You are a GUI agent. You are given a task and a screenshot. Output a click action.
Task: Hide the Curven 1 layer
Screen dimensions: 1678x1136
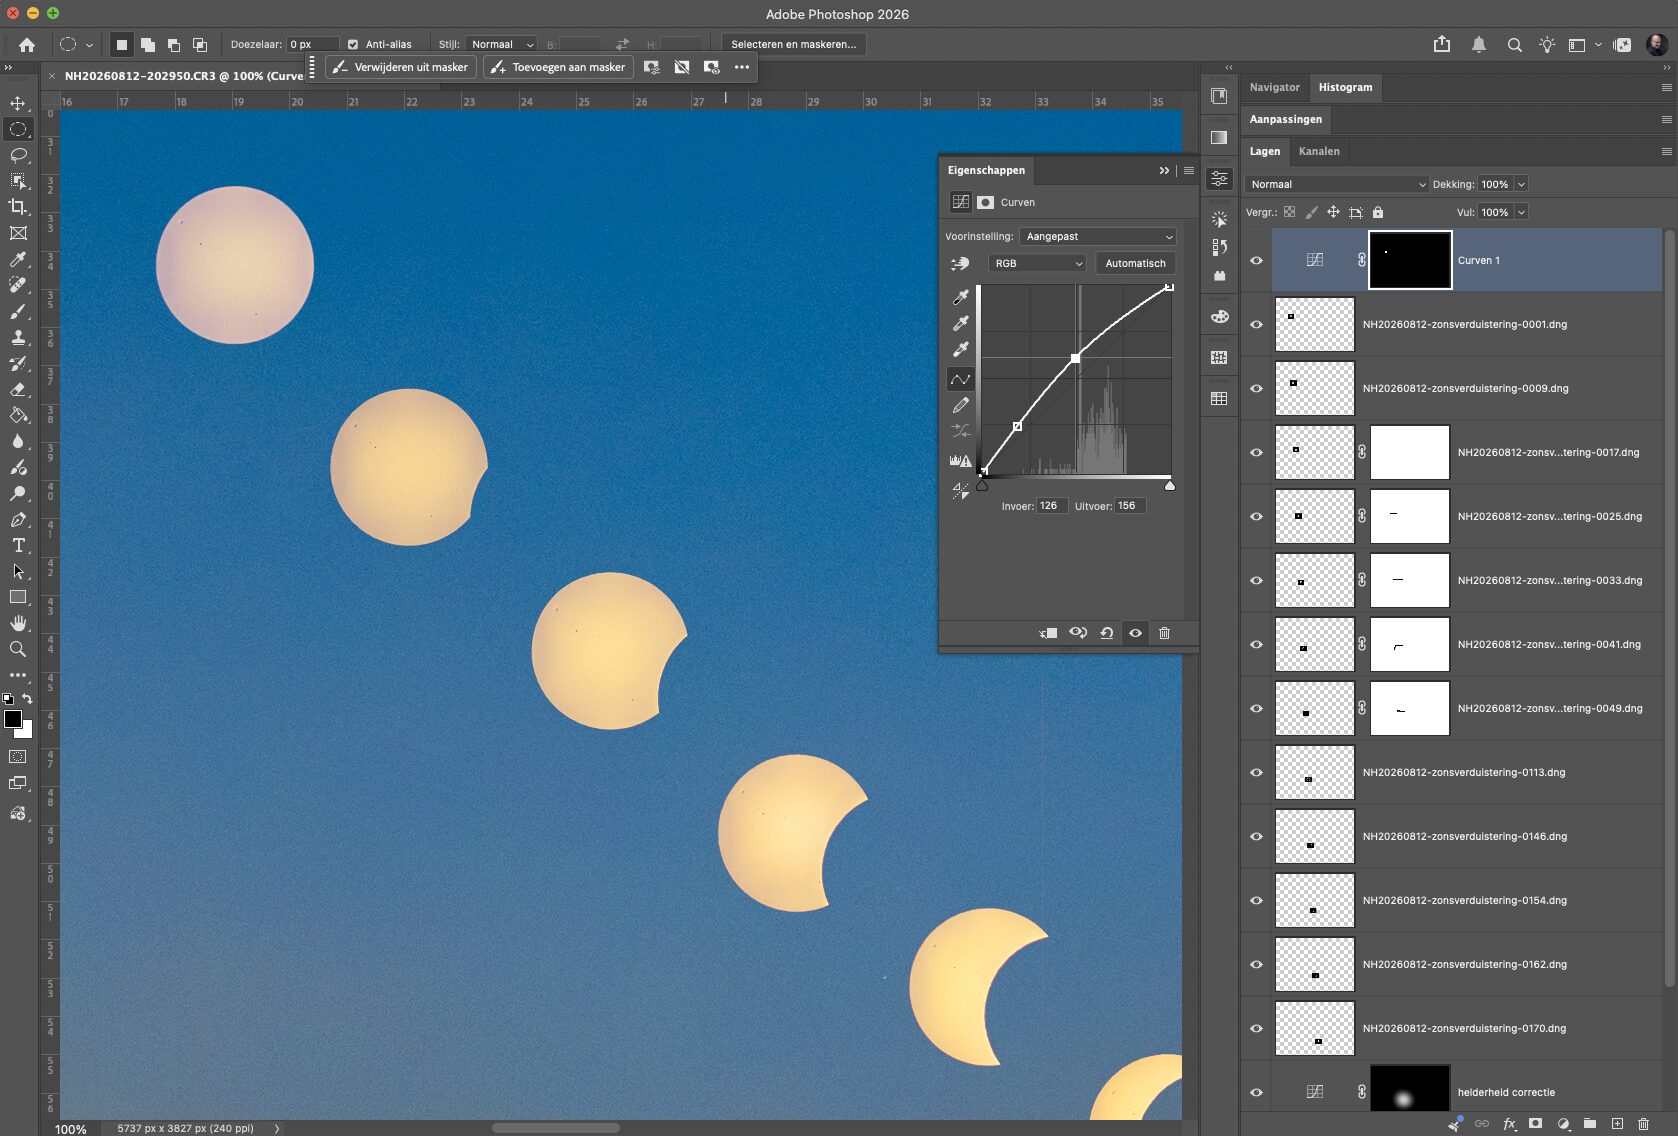click(1256, 260)
